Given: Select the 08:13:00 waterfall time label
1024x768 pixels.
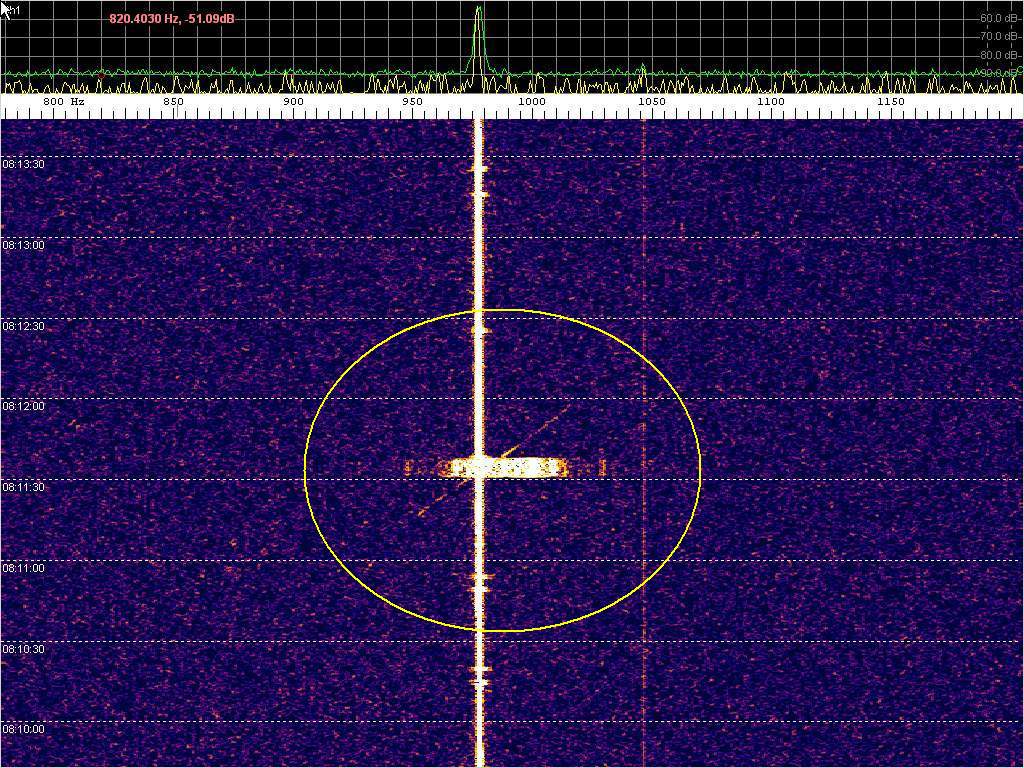Looking at the screenshot, I should (x=22, y=245).
